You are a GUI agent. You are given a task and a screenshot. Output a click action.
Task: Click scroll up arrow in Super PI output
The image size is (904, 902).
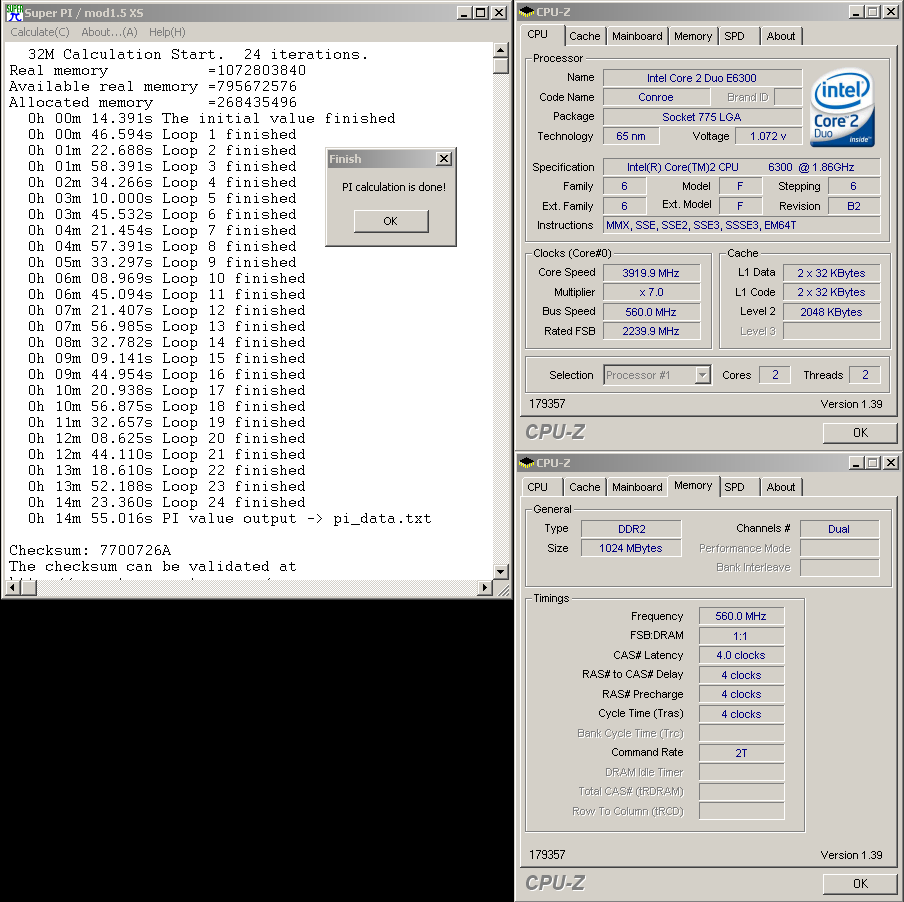point(500,50)
